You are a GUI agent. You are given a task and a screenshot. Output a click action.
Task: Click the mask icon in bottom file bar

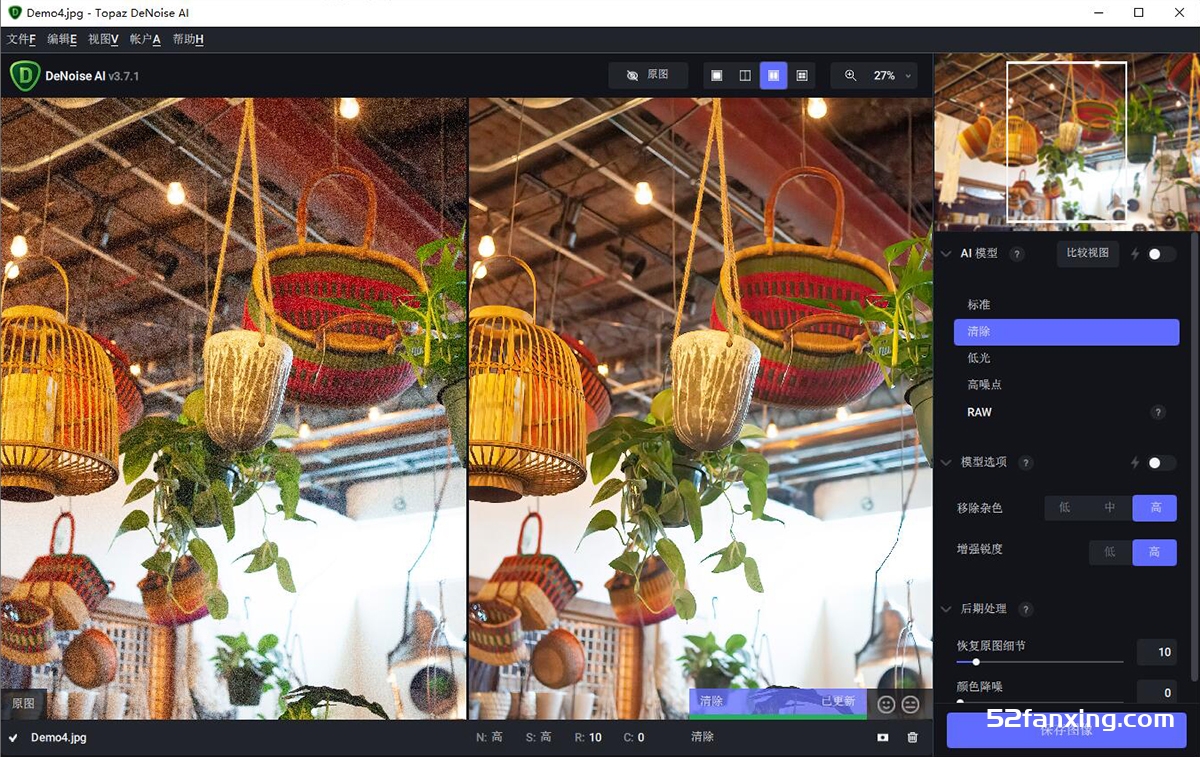click(x=883, y=737)
